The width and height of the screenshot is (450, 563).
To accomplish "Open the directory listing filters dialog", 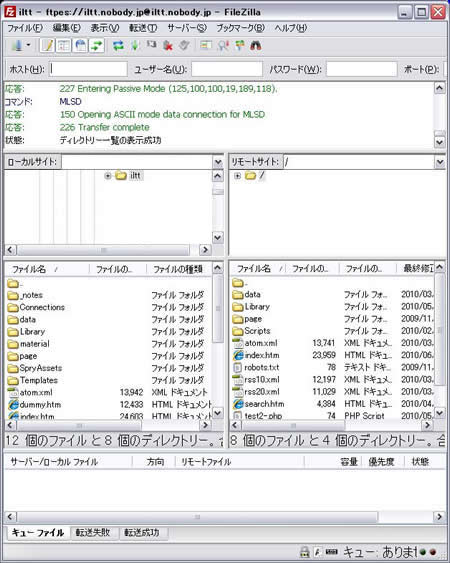I will click(206, 46).
